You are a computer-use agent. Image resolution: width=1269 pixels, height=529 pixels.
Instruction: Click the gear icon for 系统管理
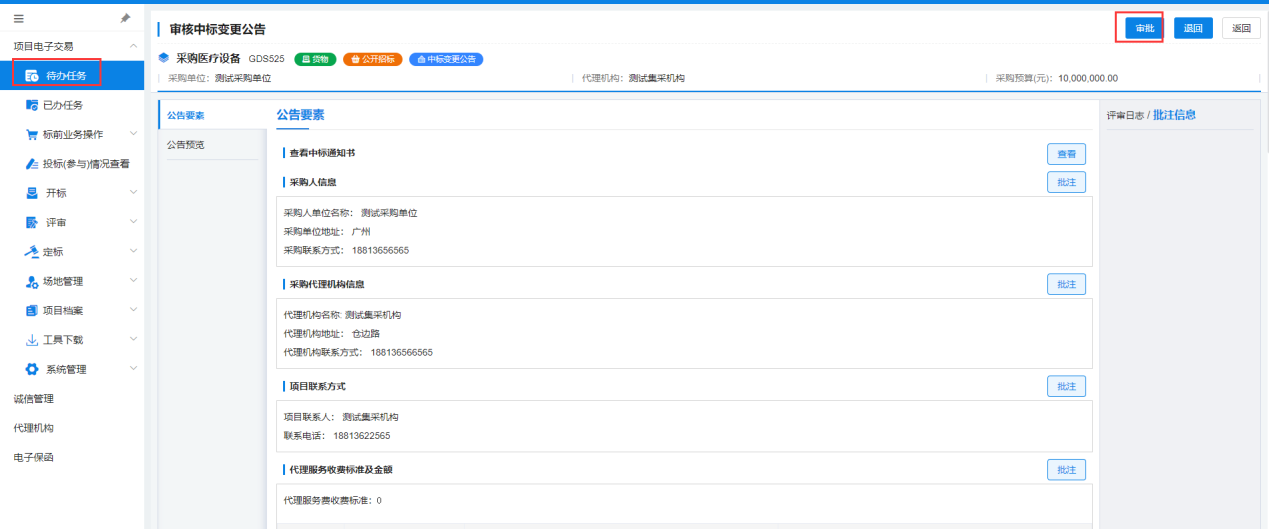[32, 369]
